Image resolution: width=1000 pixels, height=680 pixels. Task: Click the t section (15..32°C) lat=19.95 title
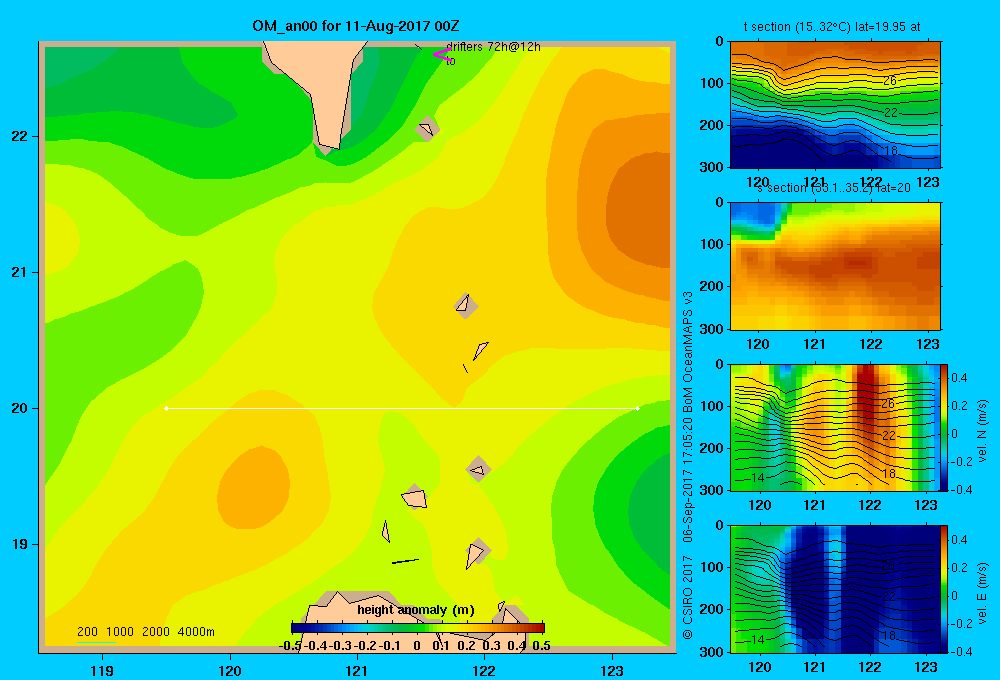(x=832, y=27)
